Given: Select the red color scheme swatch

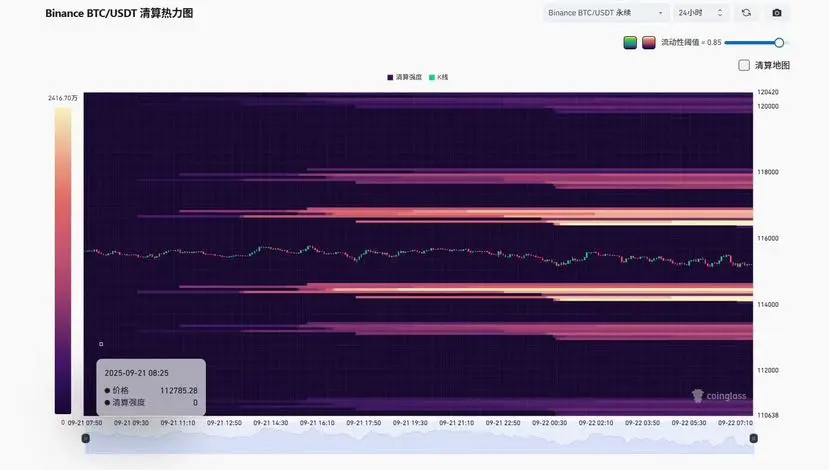Looking at the screenshot, I should pyautogui.click(x=649, y=42).
